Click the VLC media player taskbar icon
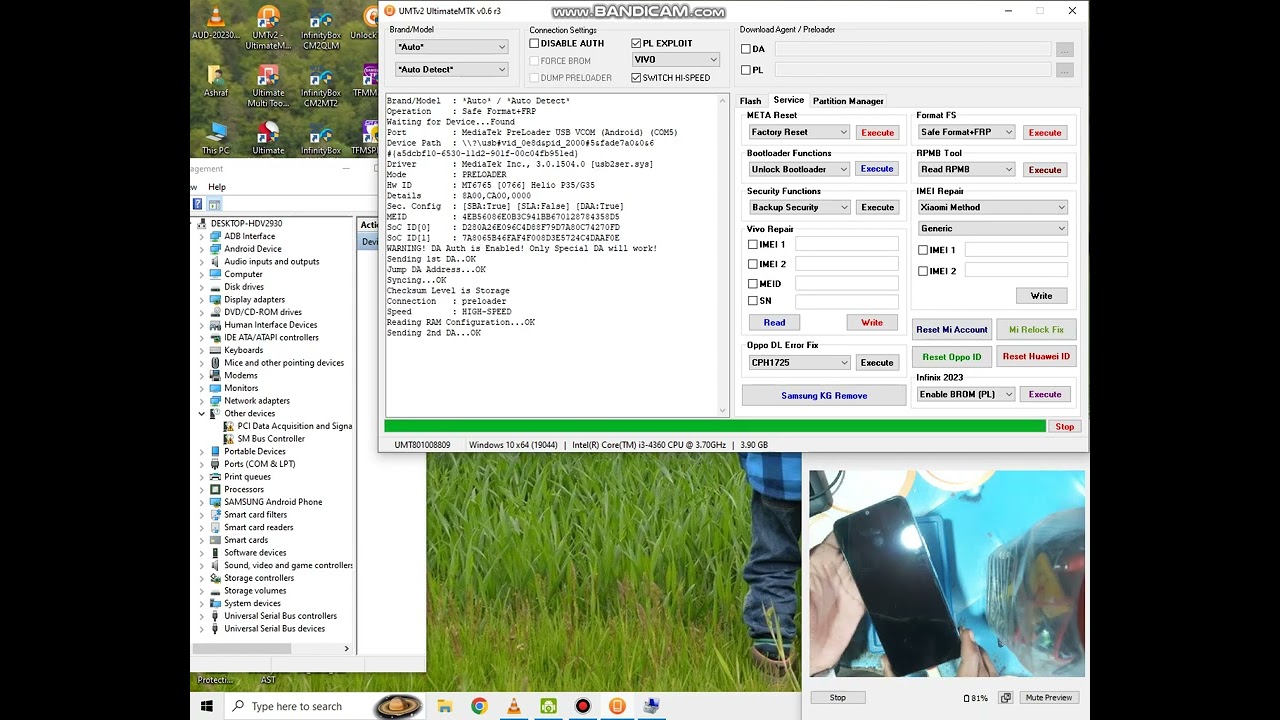This screenshot has width=1280, height=720. point(514,706)
